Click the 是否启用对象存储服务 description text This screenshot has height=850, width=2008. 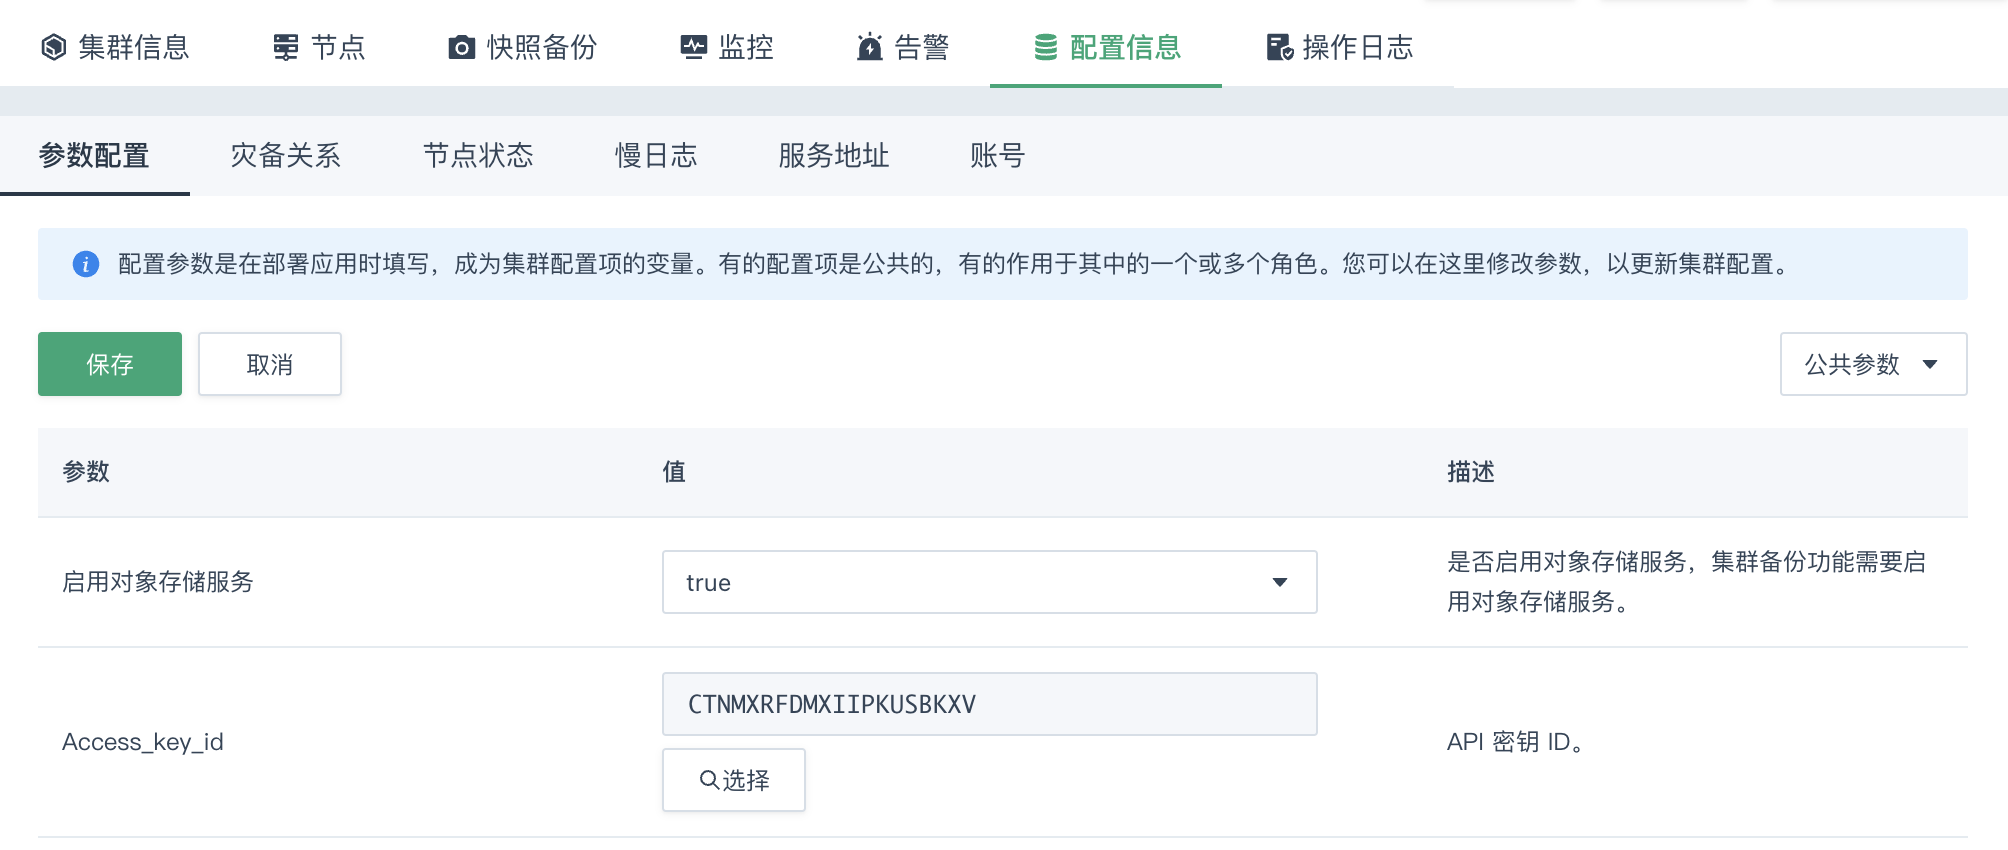point(1687,582)
